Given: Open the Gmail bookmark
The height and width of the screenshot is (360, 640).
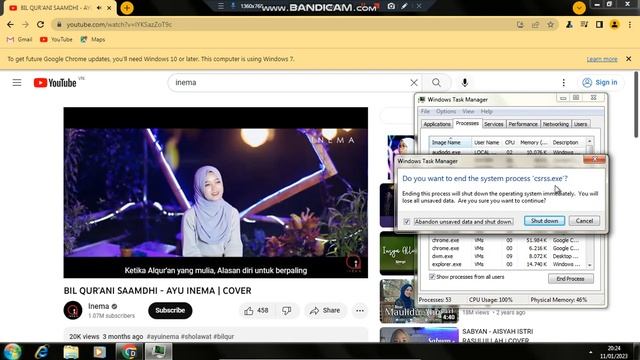Looking at the screenshot, I should click(20, 40).
